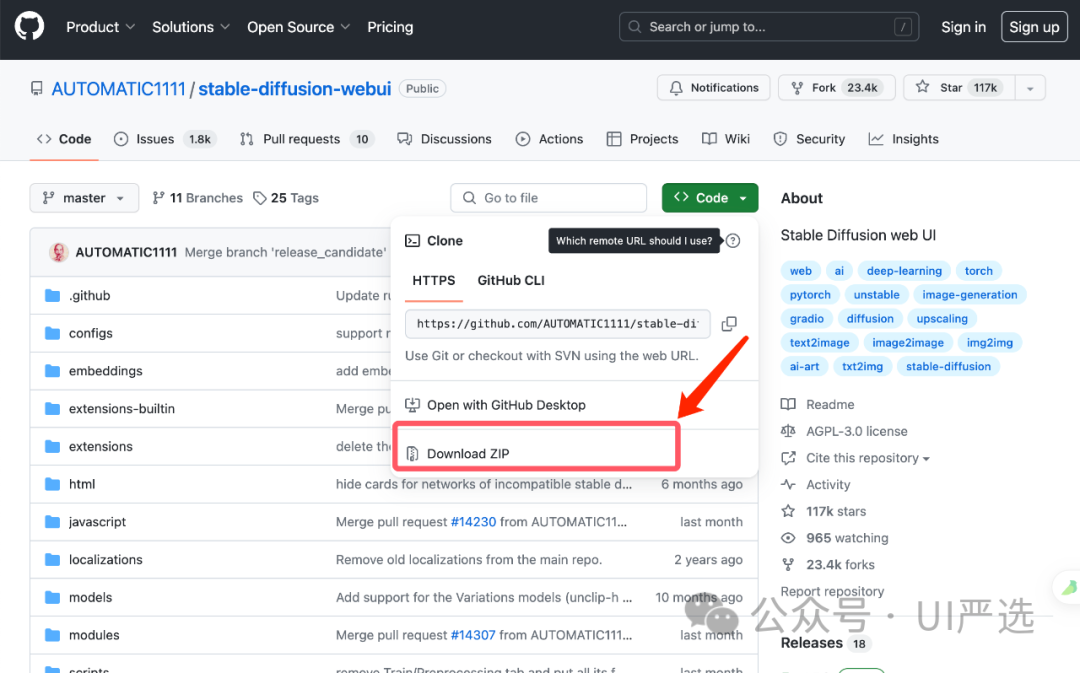This screenshot has height=673, width=1080.
Task: Expand the Solutions menu
Action: point(191,27)
